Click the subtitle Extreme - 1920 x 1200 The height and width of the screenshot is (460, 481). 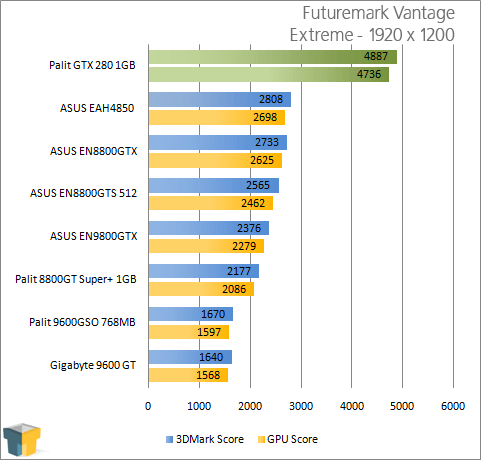(372, 35)
